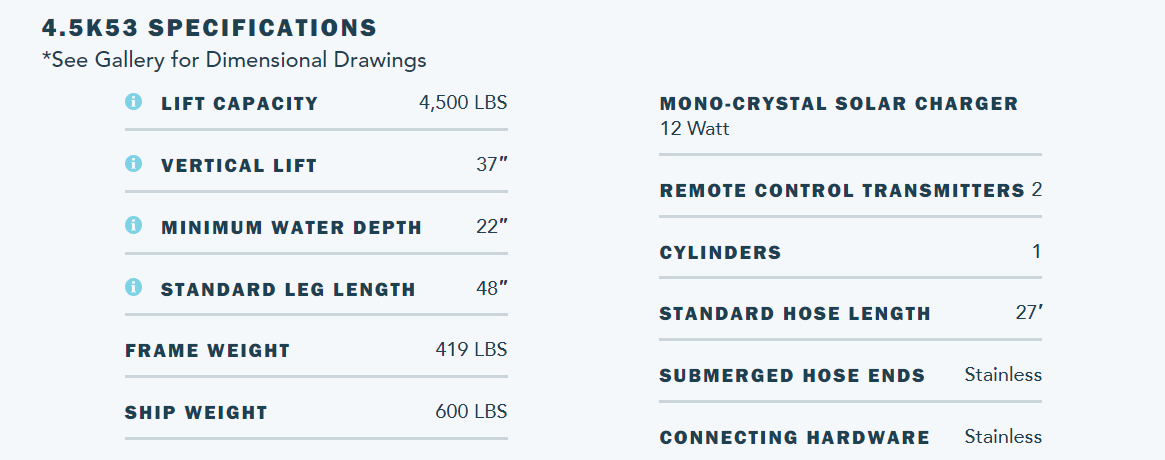The width and height of the screenshot is (1165, 460).
Task: Click the Vertical Lift info icon
Action: pos(133,164)
